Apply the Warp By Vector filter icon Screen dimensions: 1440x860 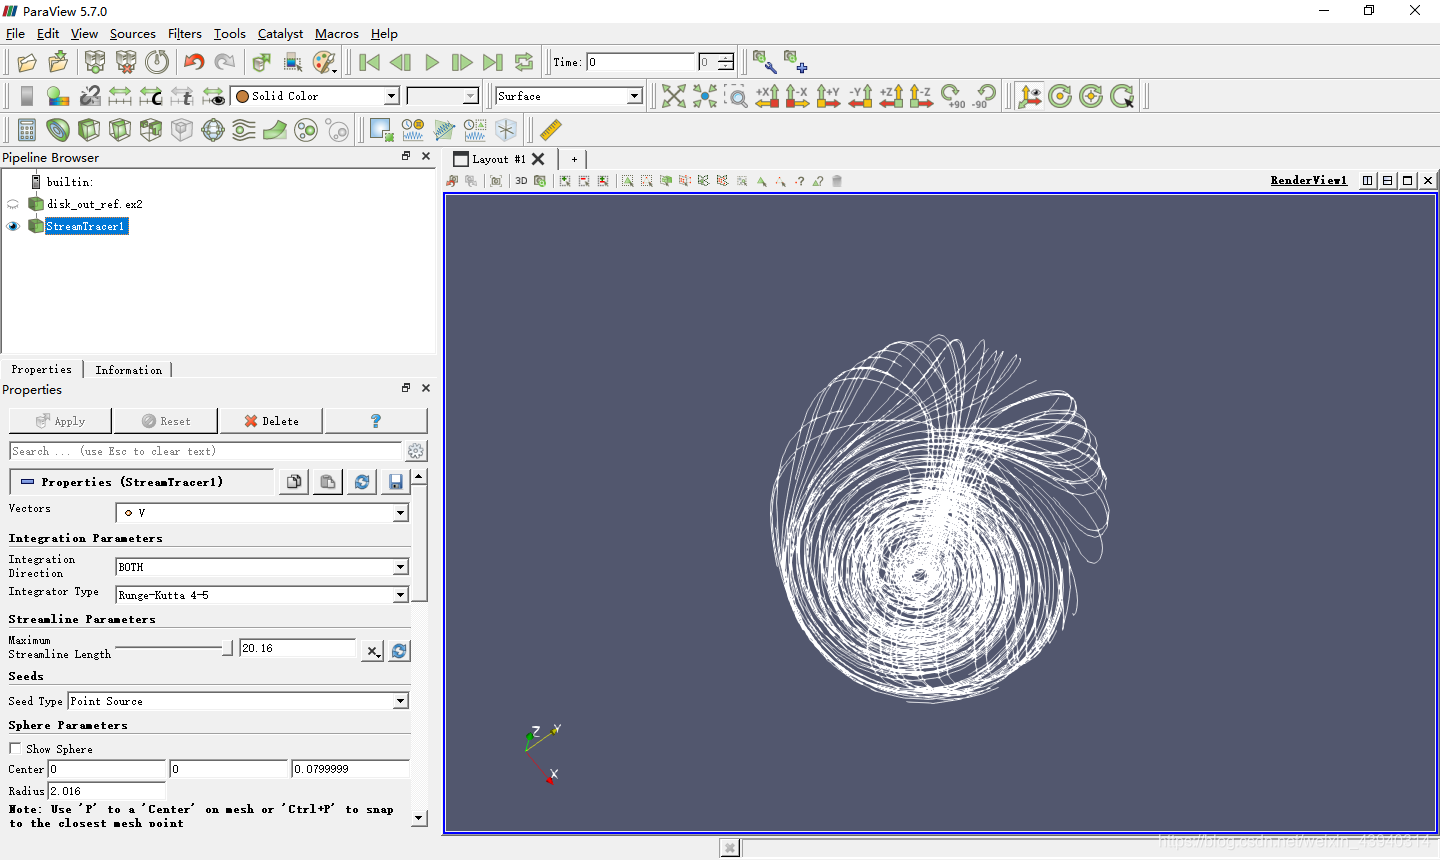point(275,130)
